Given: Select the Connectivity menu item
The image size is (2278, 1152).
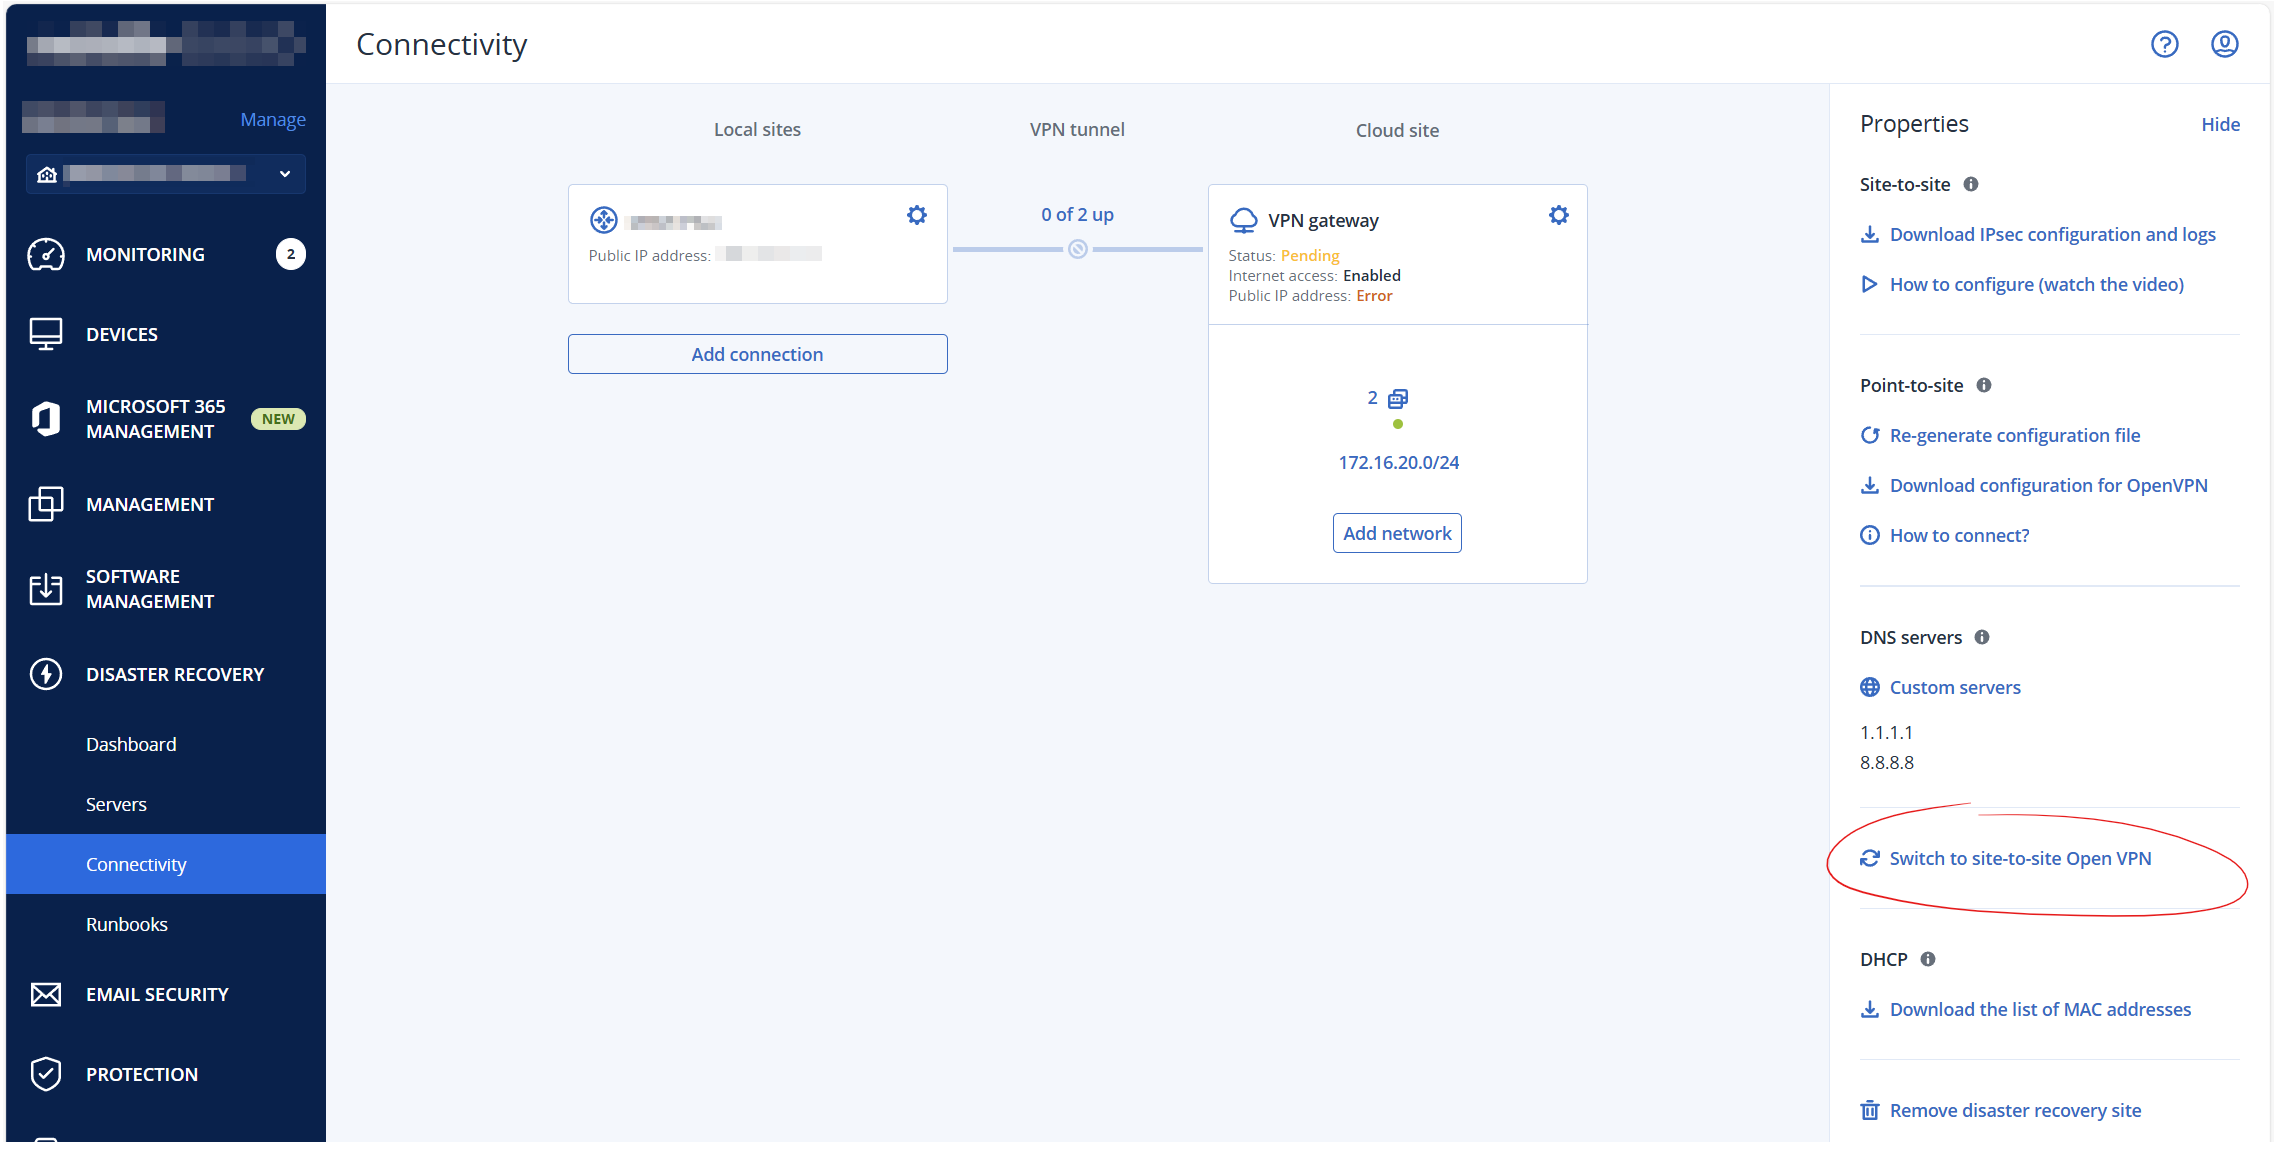Looking at the screenshot, I should pyautogui.click(x=166, y=864).
